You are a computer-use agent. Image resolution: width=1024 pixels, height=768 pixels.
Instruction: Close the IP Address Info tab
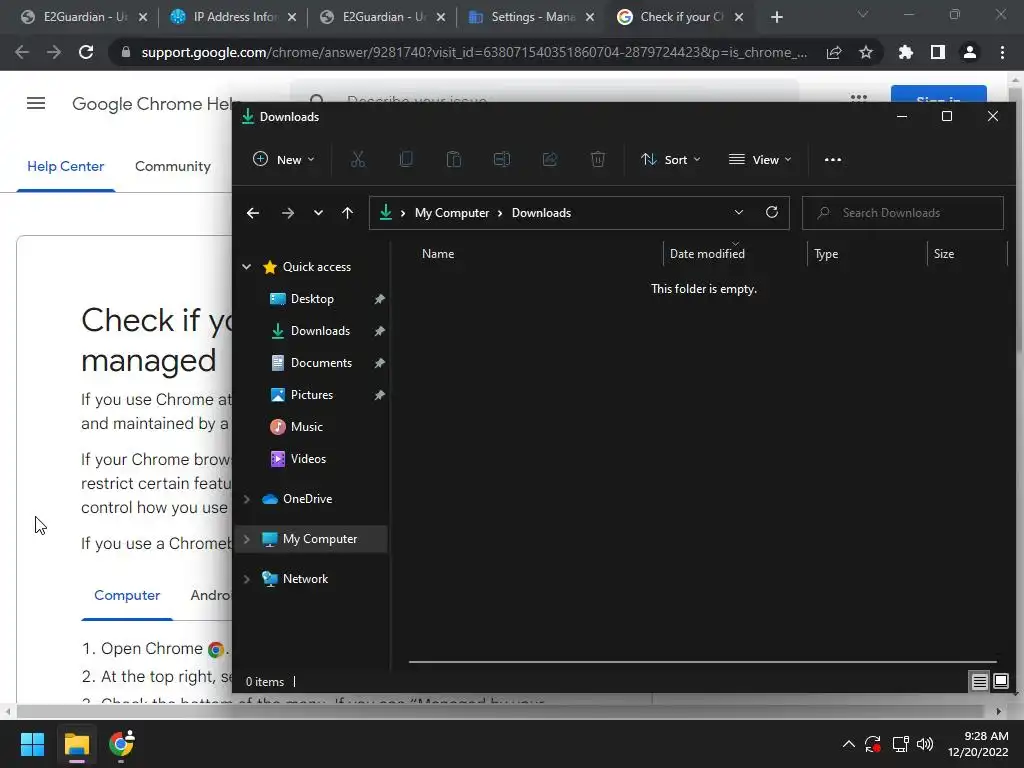(292, 17)
